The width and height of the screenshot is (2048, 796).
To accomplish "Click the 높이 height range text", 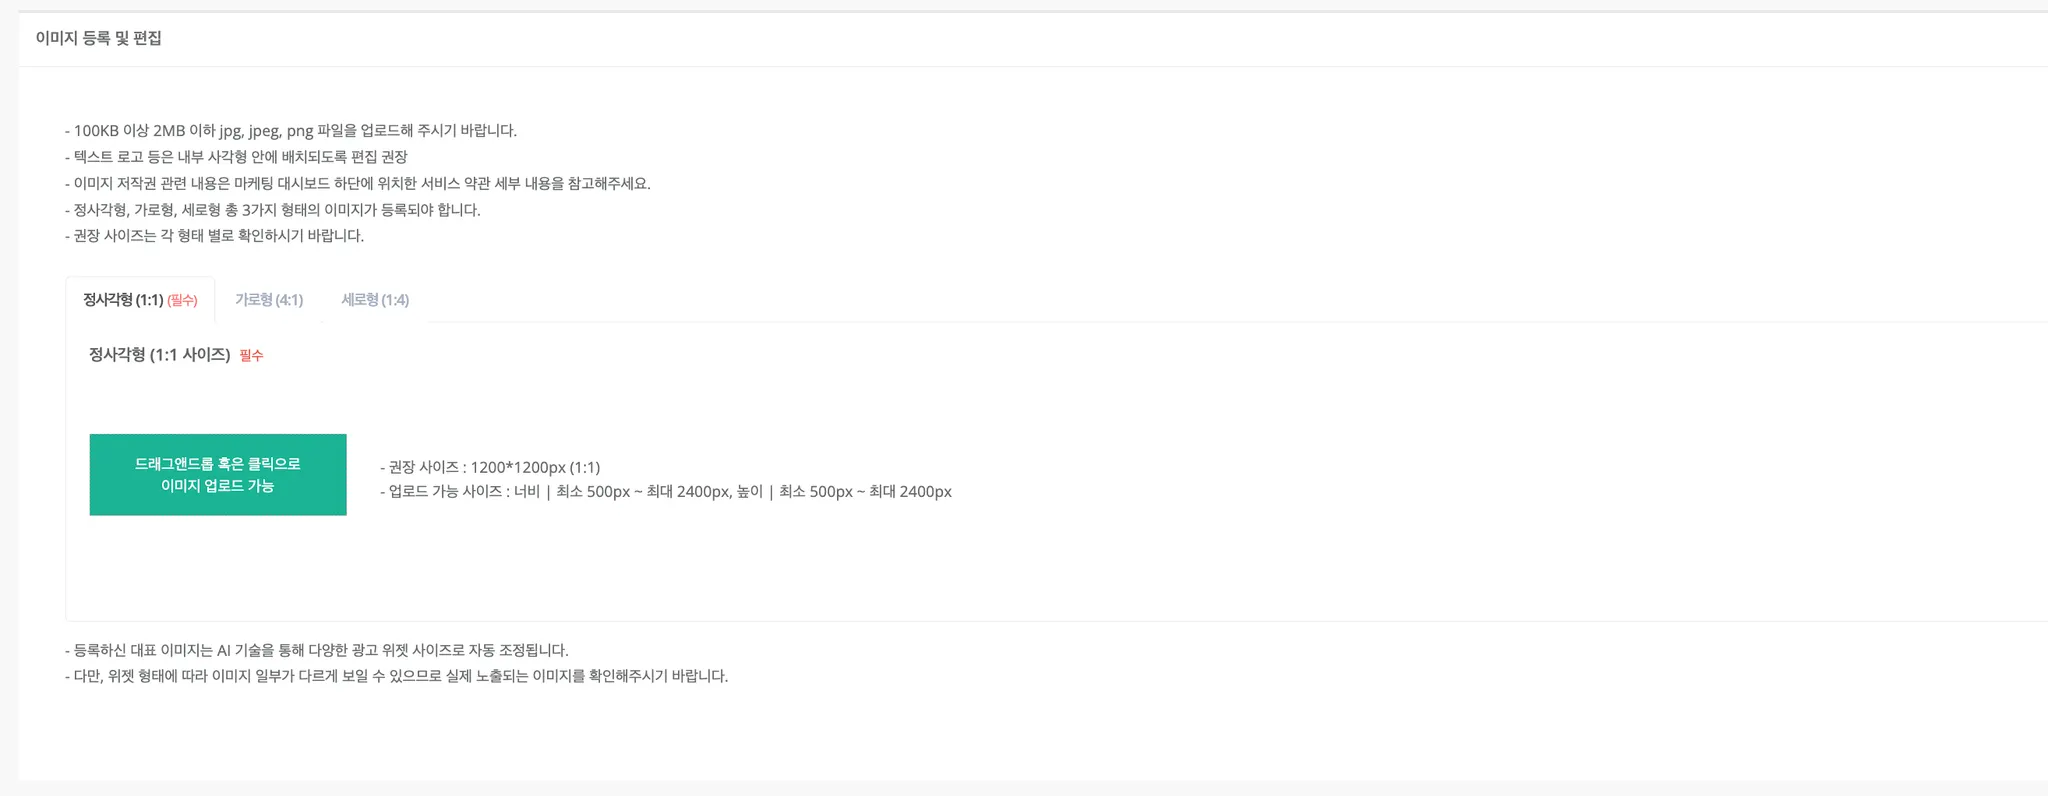I will pos(844,492).
